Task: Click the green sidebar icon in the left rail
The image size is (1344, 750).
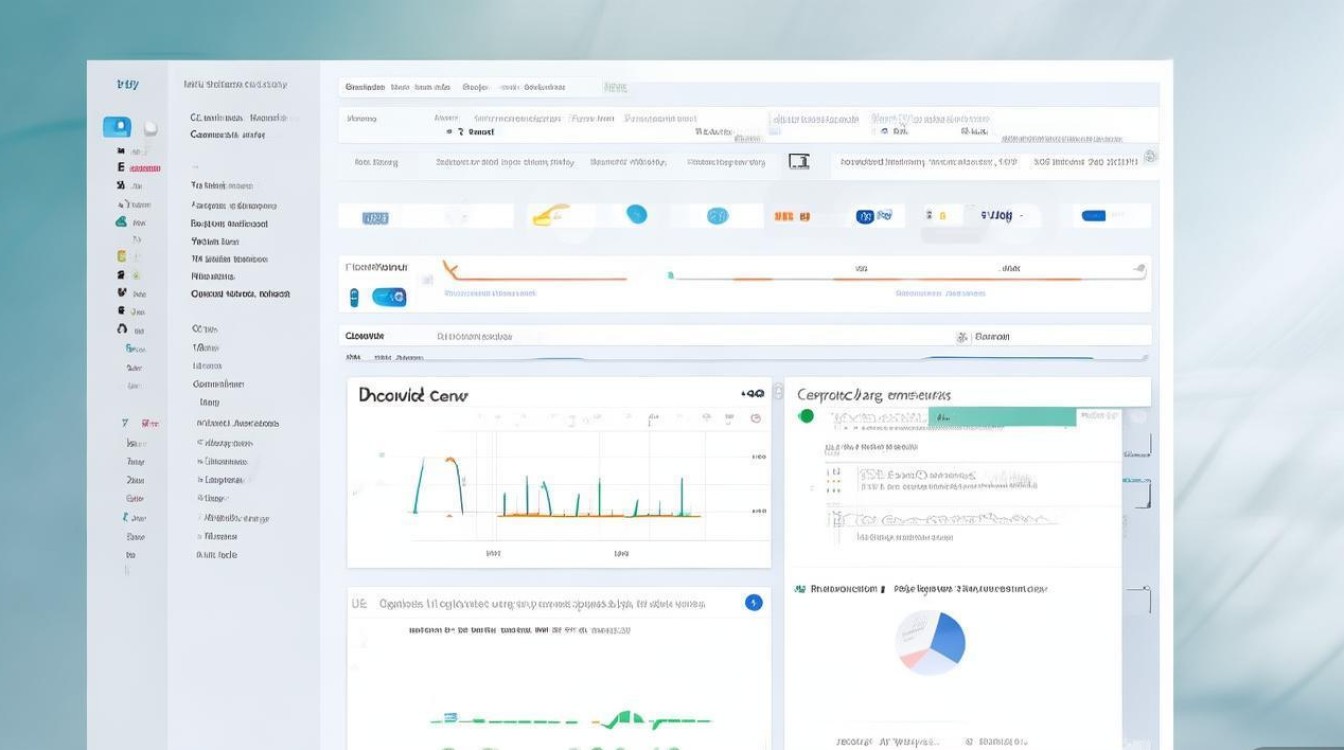Action: 121,222
